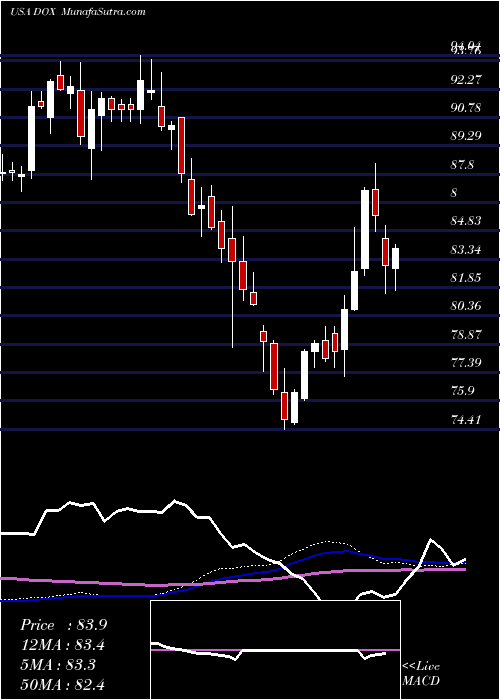Image resolution: width=500 pixels, height=700 pixels.
Task: Select the 92.27 price axis label
Action: pos(466,80)
